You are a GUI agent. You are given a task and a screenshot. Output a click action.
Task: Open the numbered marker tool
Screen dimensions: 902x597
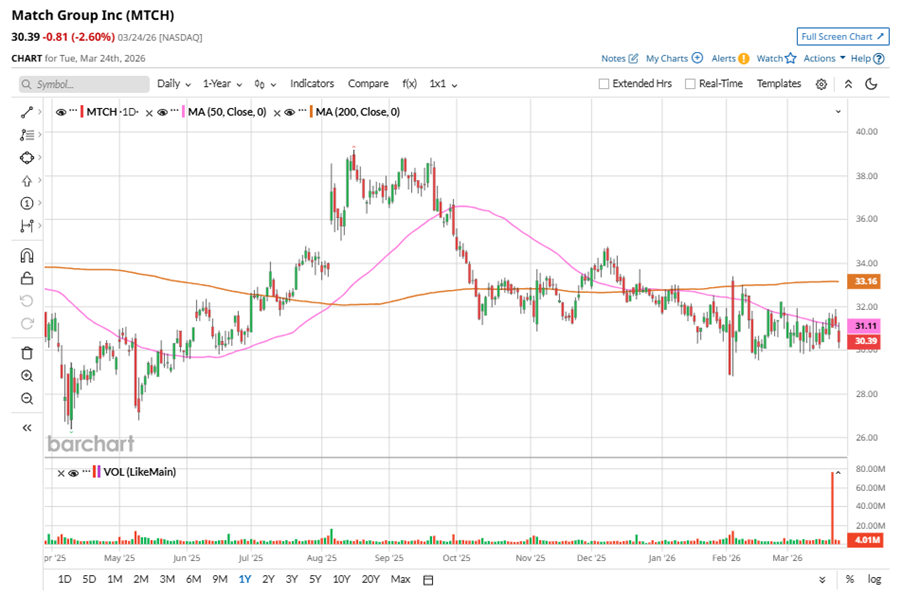point(27,203)
